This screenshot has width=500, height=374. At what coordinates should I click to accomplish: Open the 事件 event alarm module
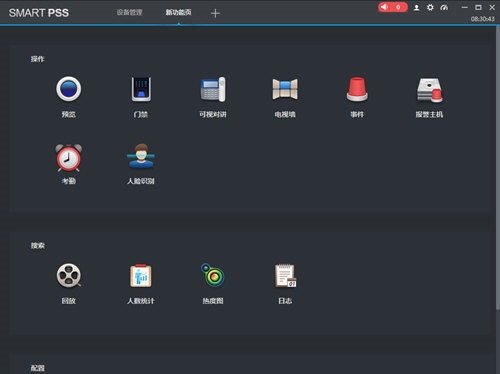(x=357, y=89)
